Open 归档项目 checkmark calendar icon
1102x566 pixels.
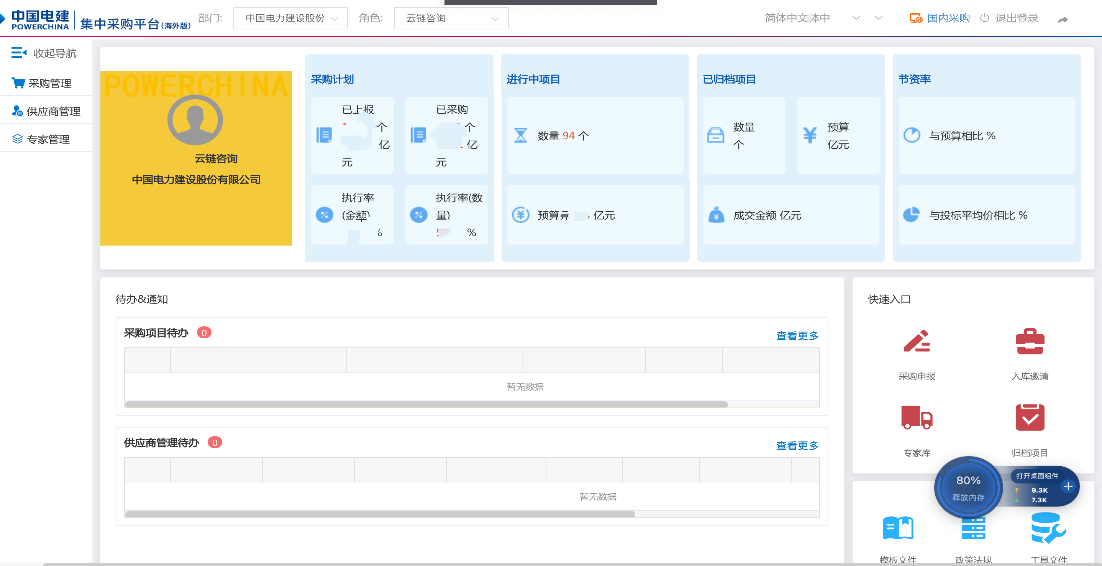pyautogui.click(x=1029, y=418)
